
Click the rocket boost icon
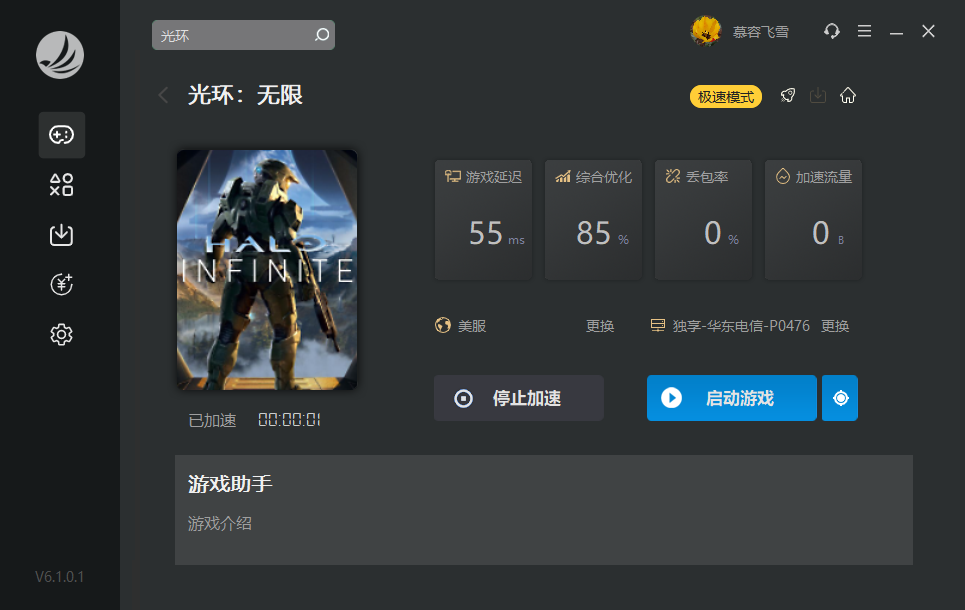pos(788,96)
